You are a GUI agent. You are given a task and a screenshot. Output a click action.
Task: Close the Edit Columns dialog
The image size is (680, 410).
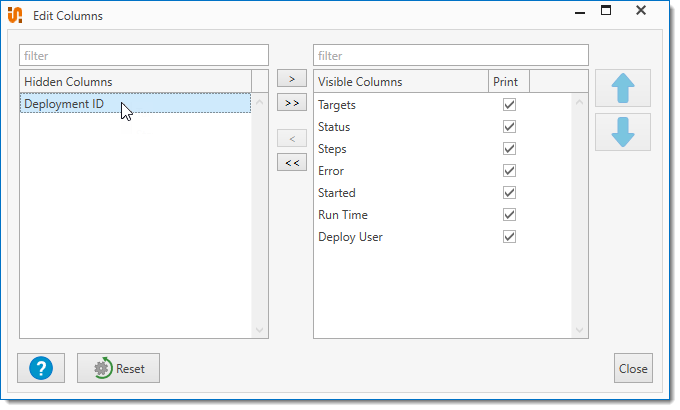[632, 368]
